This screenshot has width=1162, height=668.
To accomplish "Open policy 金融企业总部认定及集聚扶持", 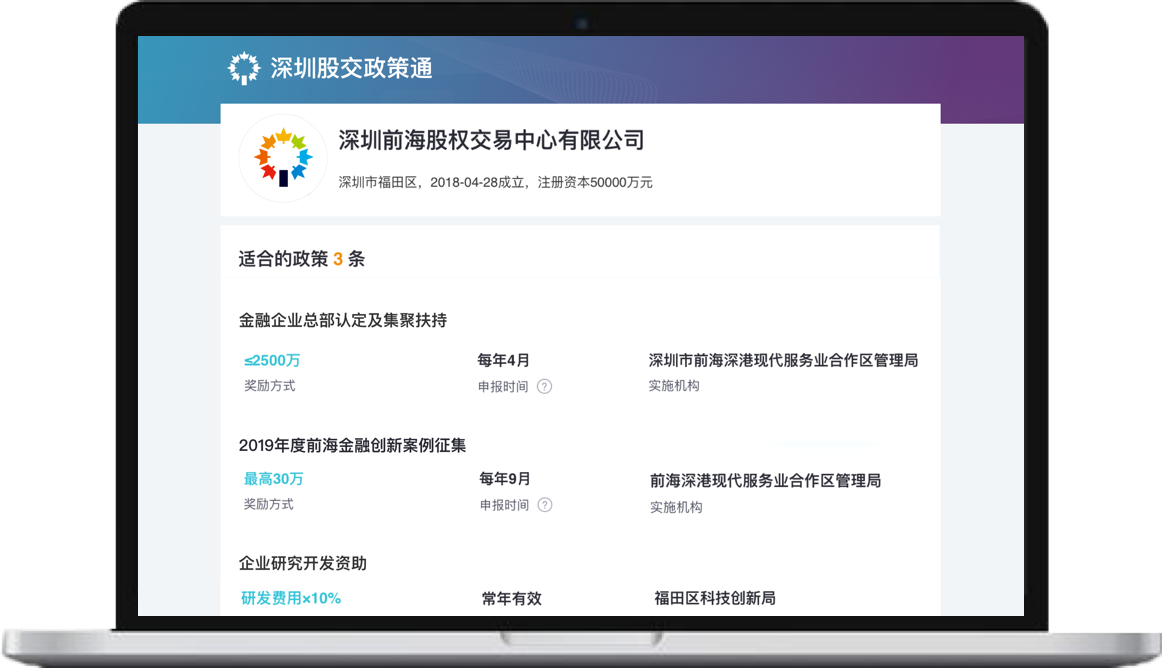I will pos(342,320).
